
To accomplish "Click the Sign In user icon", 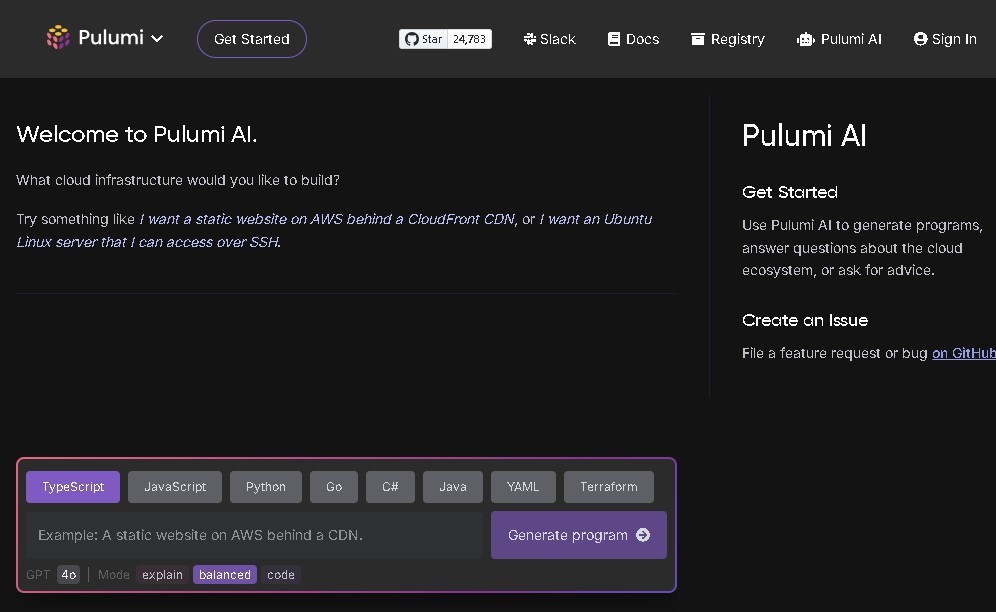I will (920, 39).
